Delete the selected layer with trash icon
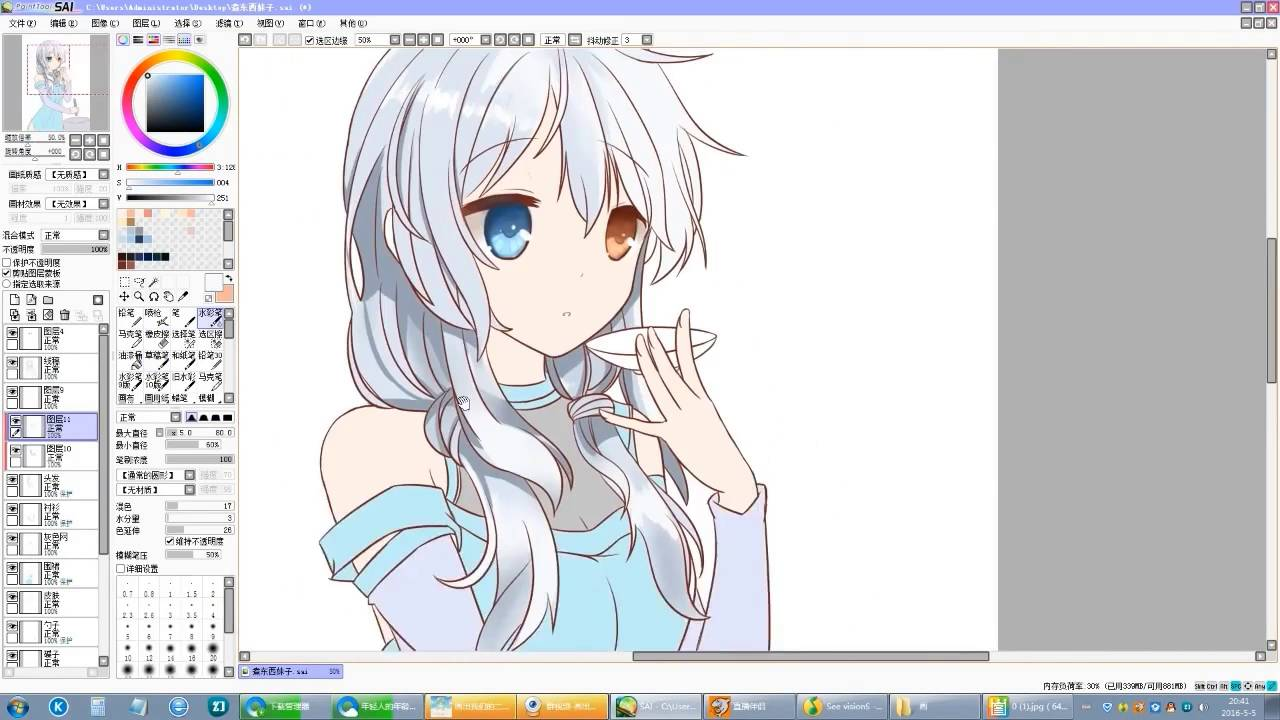The image size is (1280, 720). tap(65, 315)
